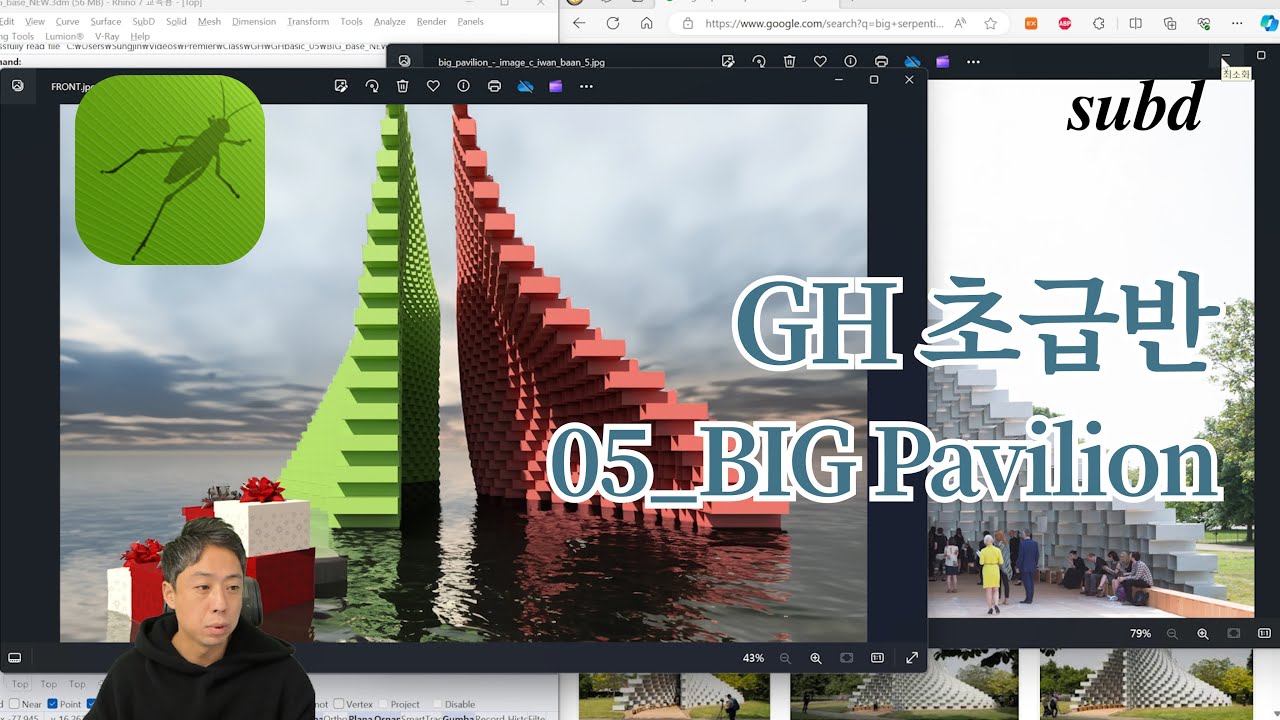
Task: Open Browser essentials heart icon
Action: tap(1204, 23)
